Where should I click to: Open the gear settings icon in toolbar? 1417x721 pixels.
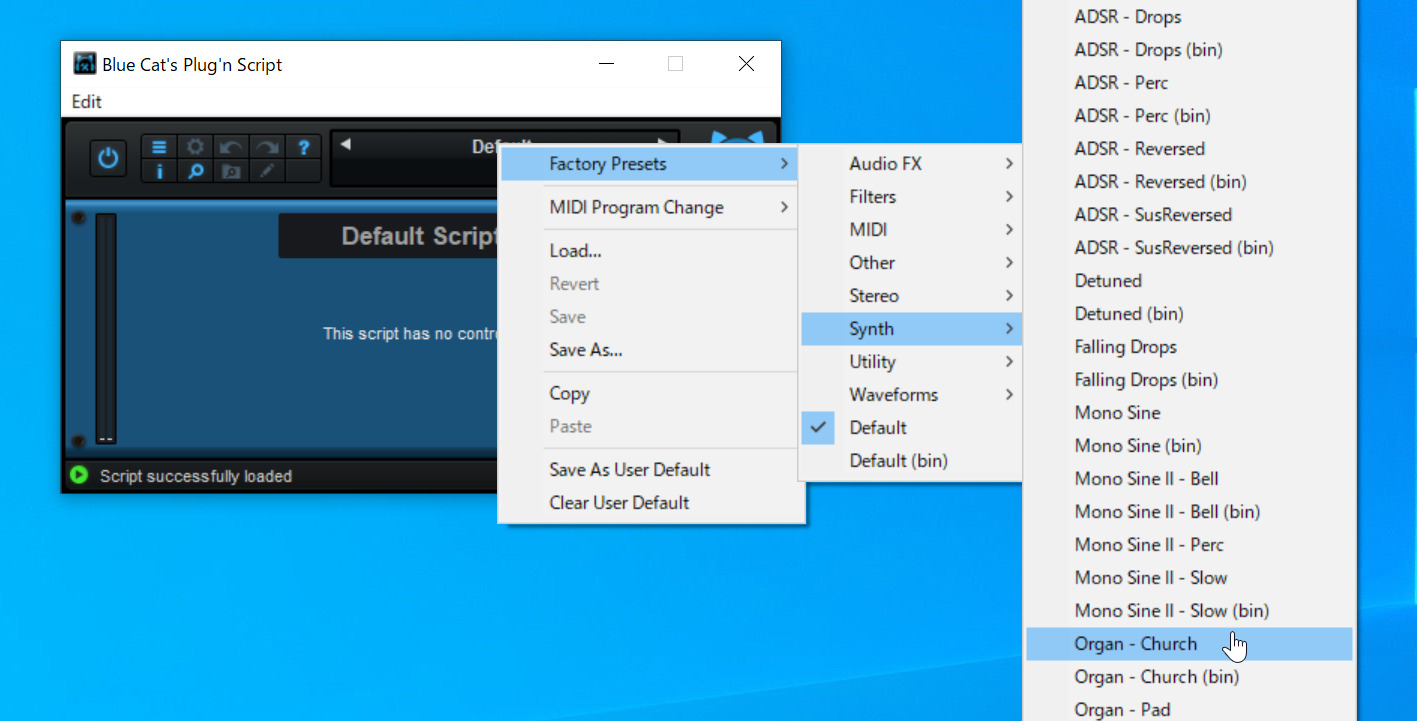tap(196, 147)
